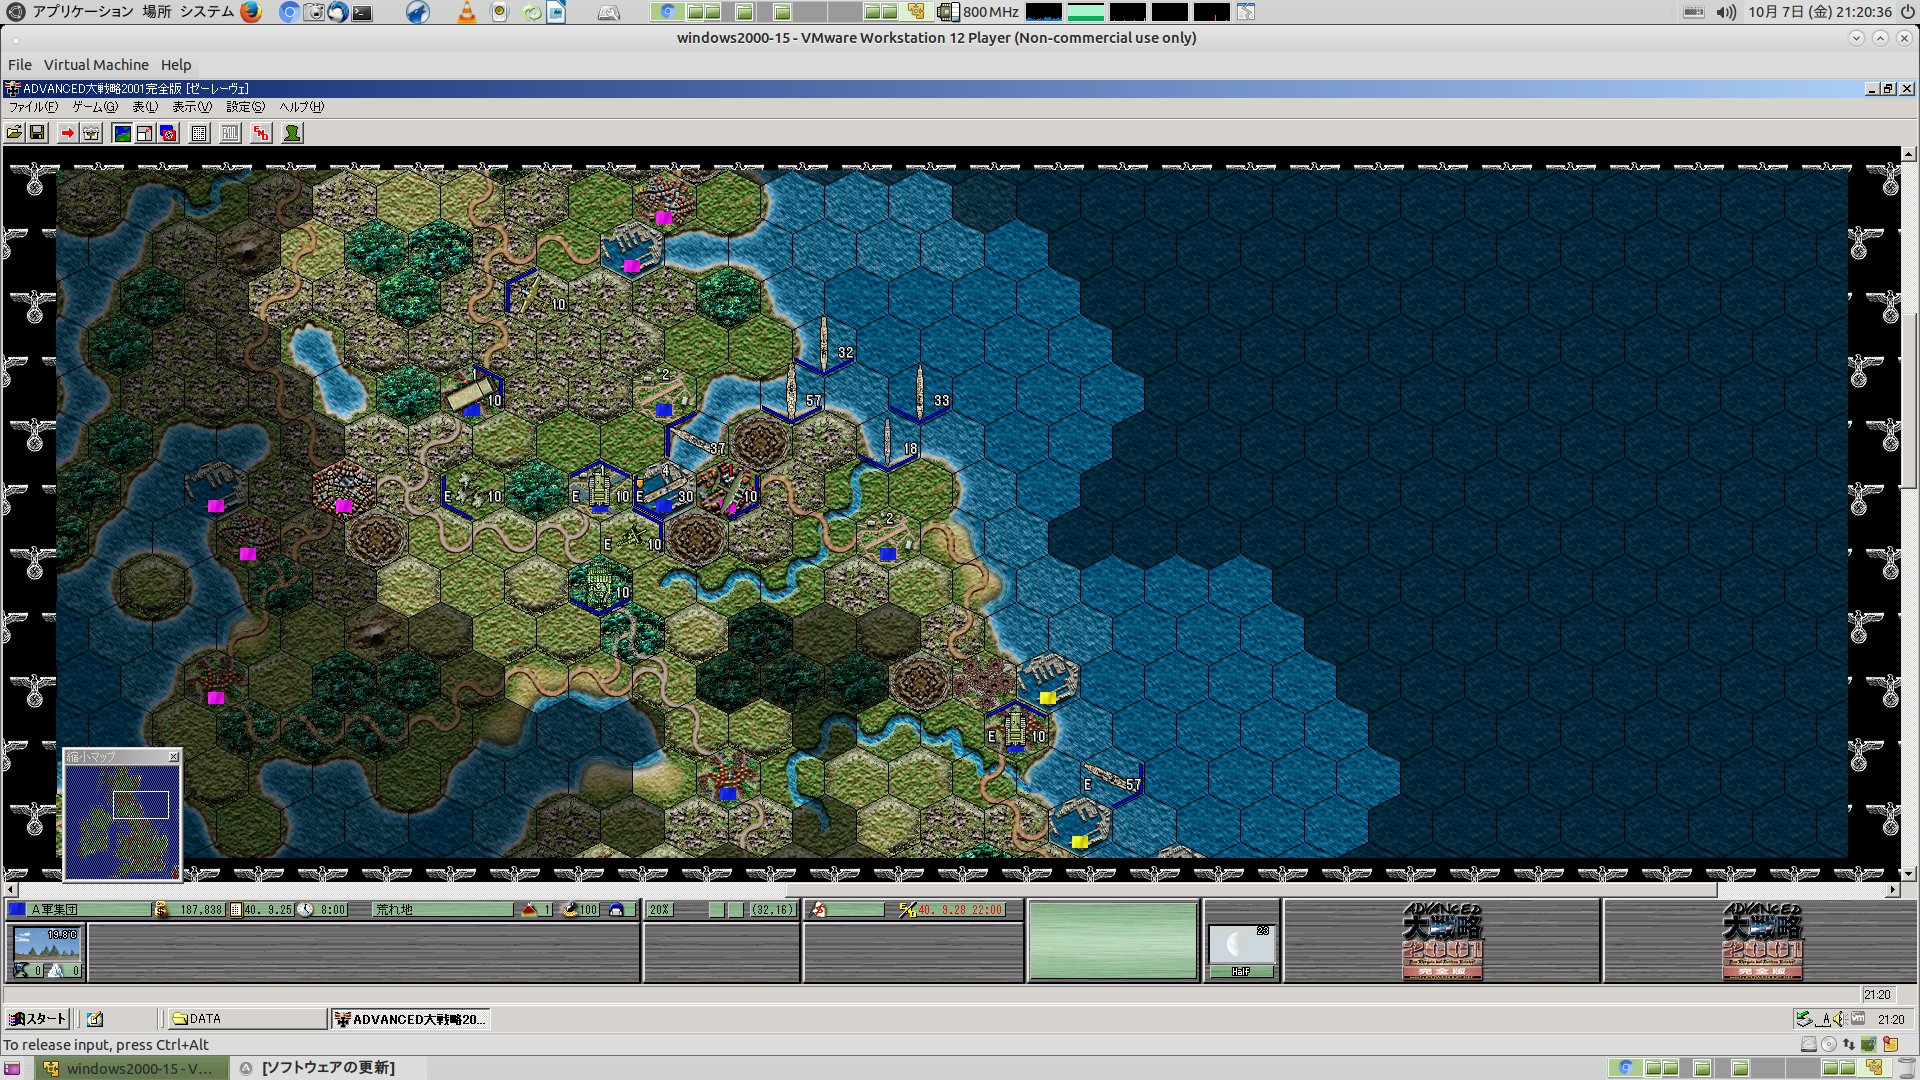The height and width of the screenshot is (1080, 1920).
Task: Click the clock icon beside 8:00
Action: point(306,910)
